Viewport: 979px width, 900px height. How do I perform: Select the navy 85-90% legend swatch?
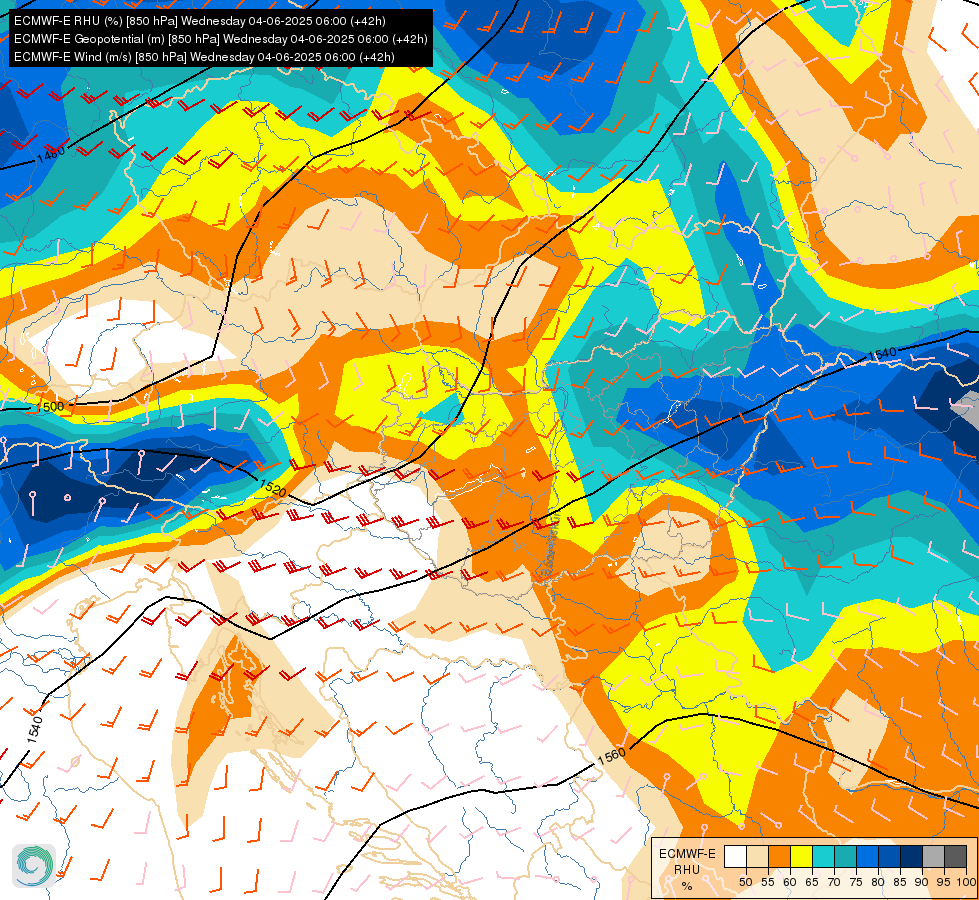pos(911,856)
